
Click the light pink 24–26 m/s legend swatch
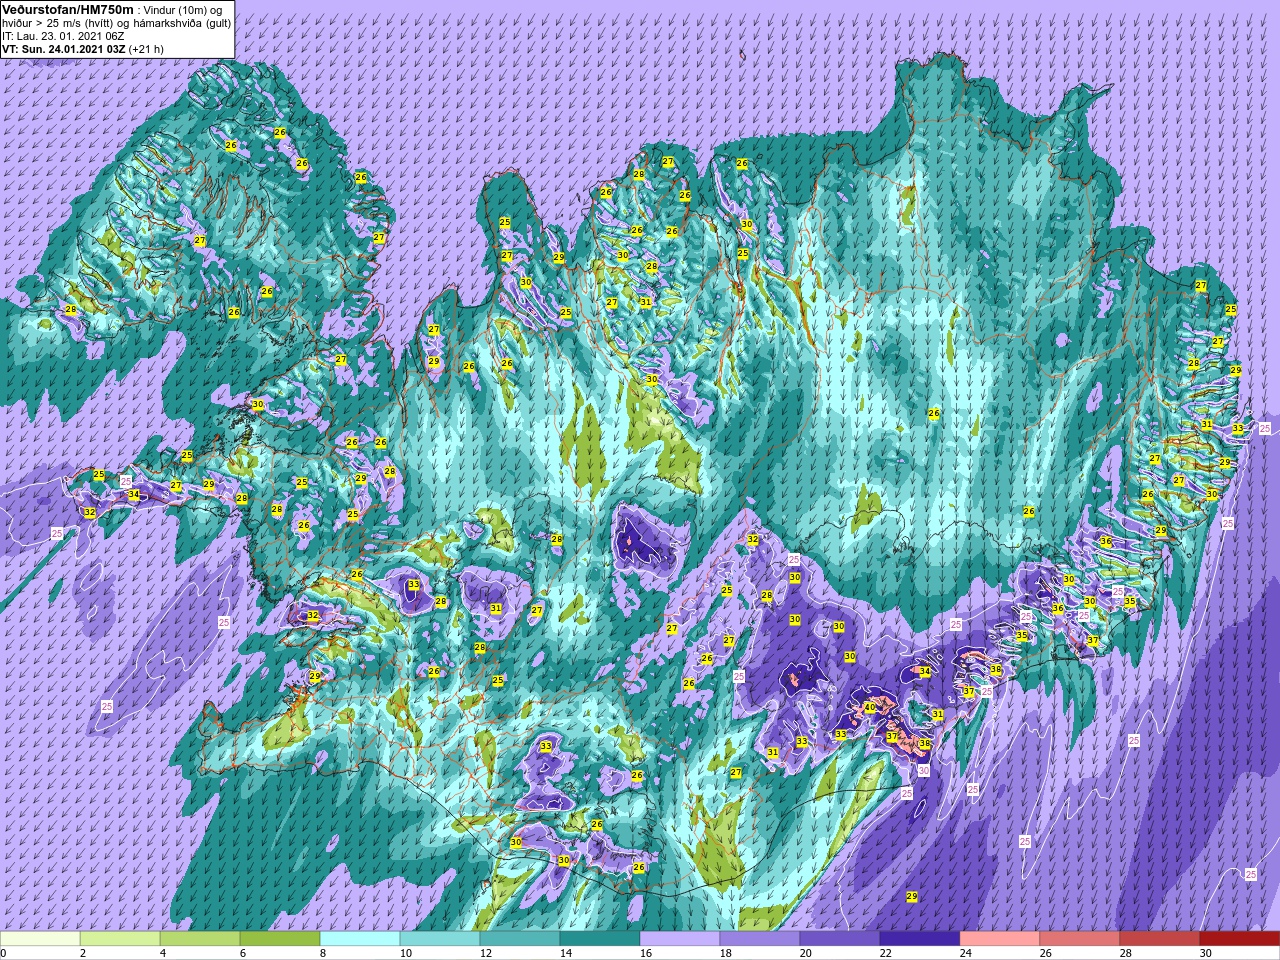(x=1000, y=939)
